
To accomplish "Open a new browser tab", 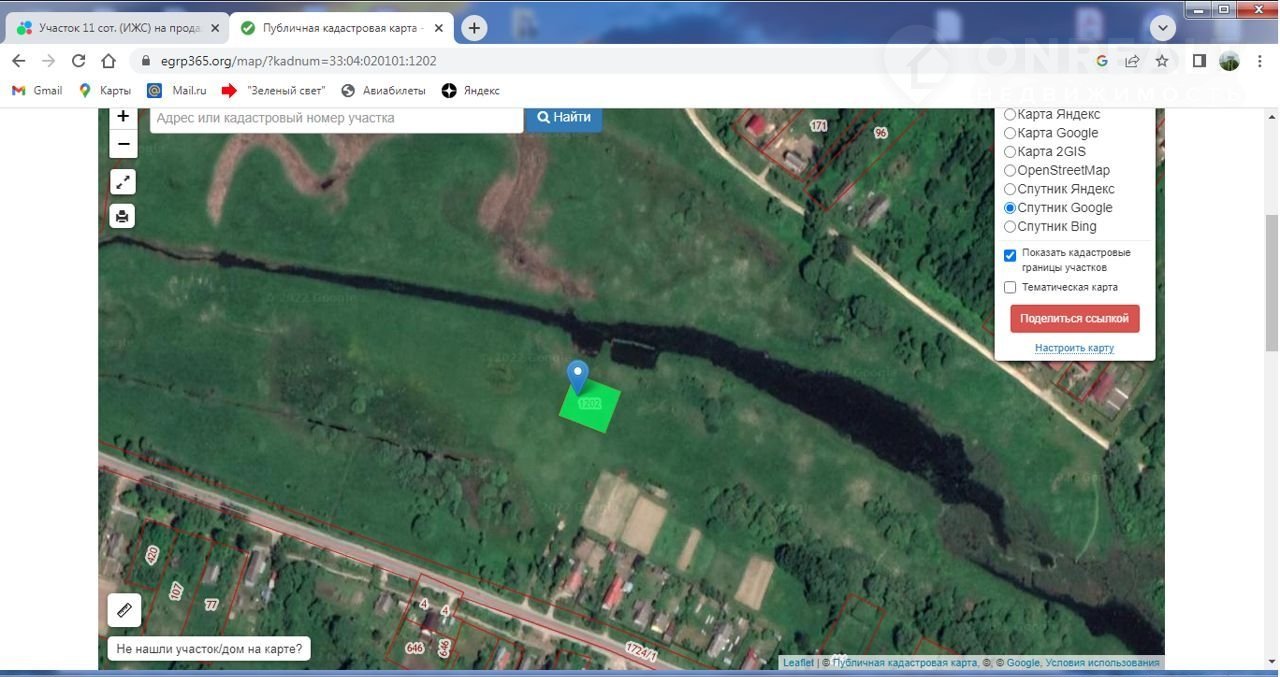I will pos(474,28).
